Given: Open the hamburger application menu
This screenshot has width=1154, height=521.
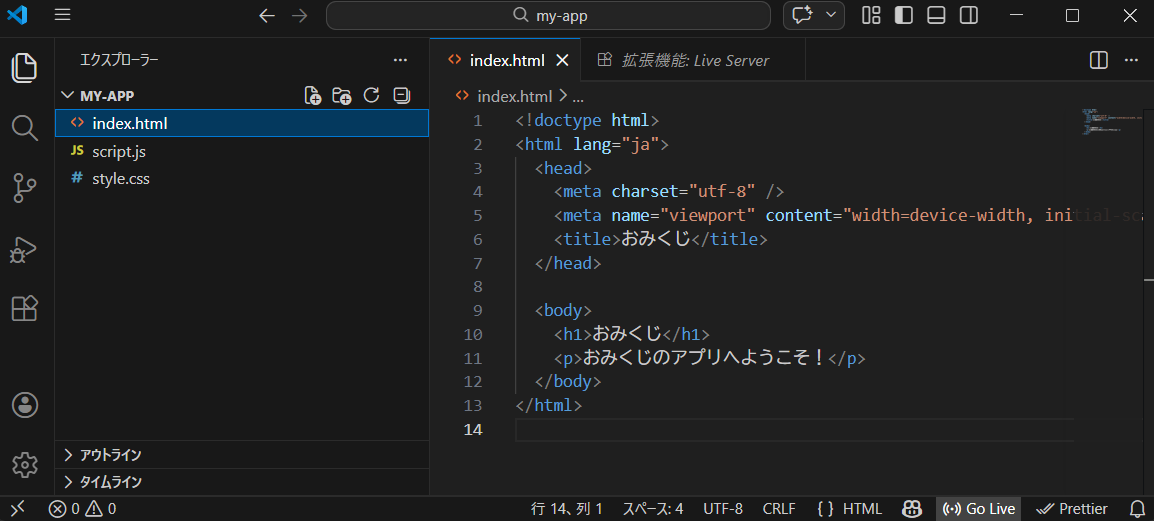Looking at the screenshot, I should point(62,15).
